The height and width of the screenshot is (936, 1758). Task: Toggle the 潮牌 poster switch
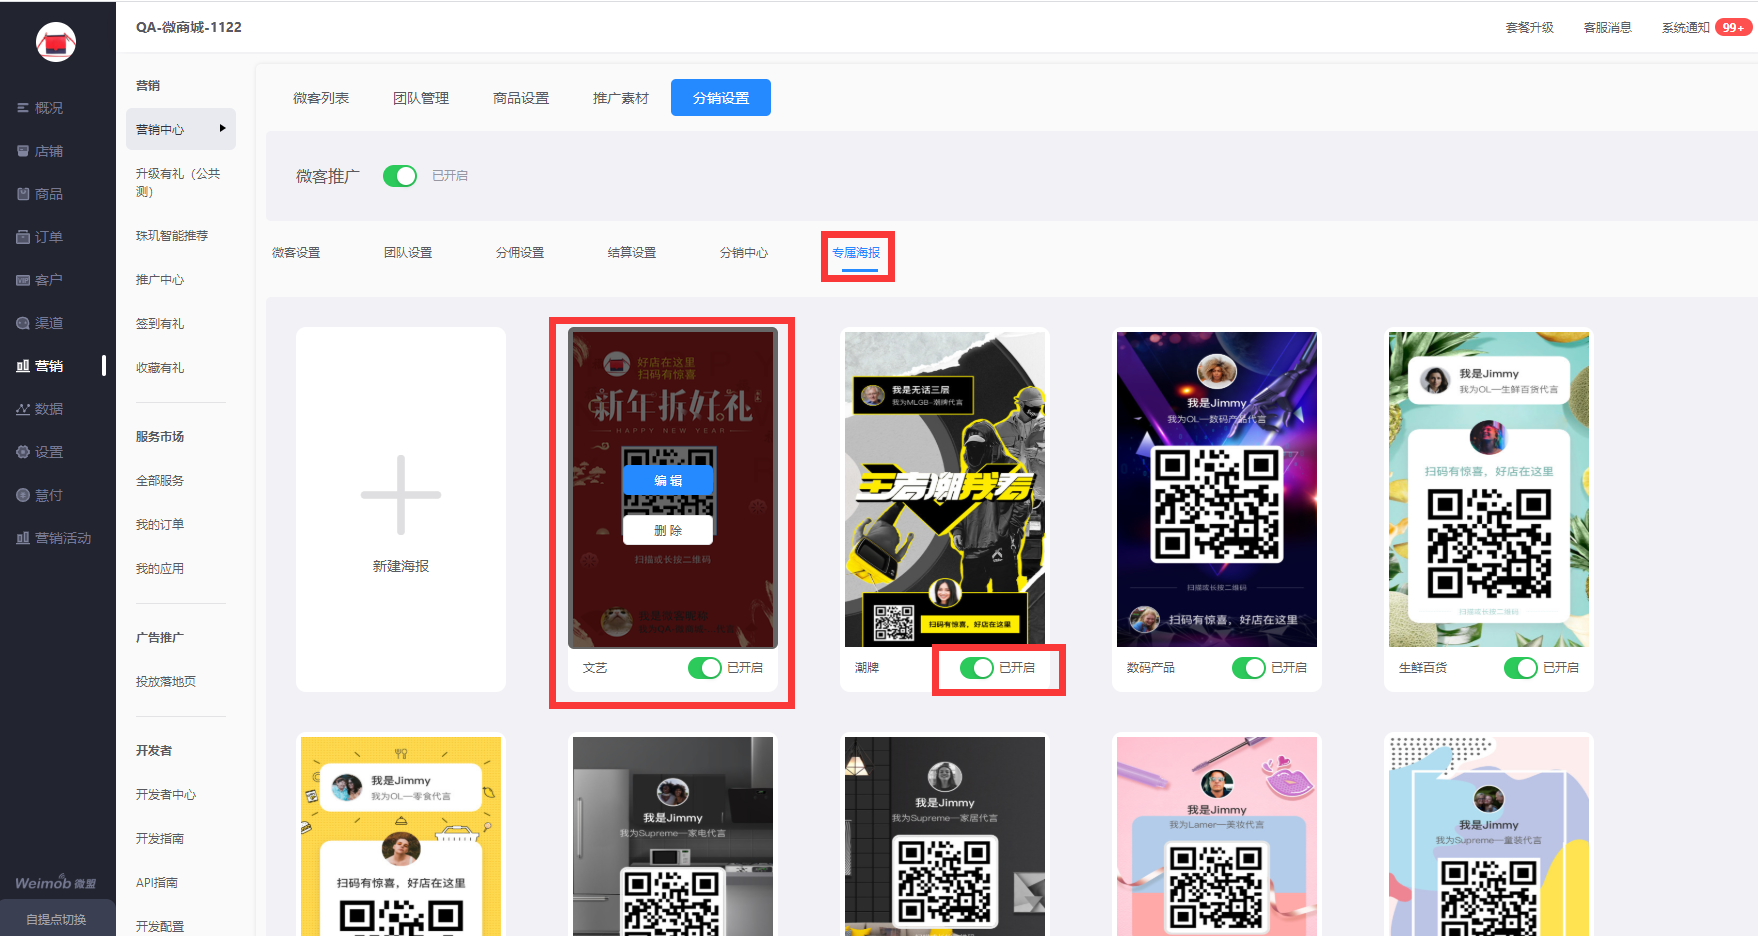977,668
